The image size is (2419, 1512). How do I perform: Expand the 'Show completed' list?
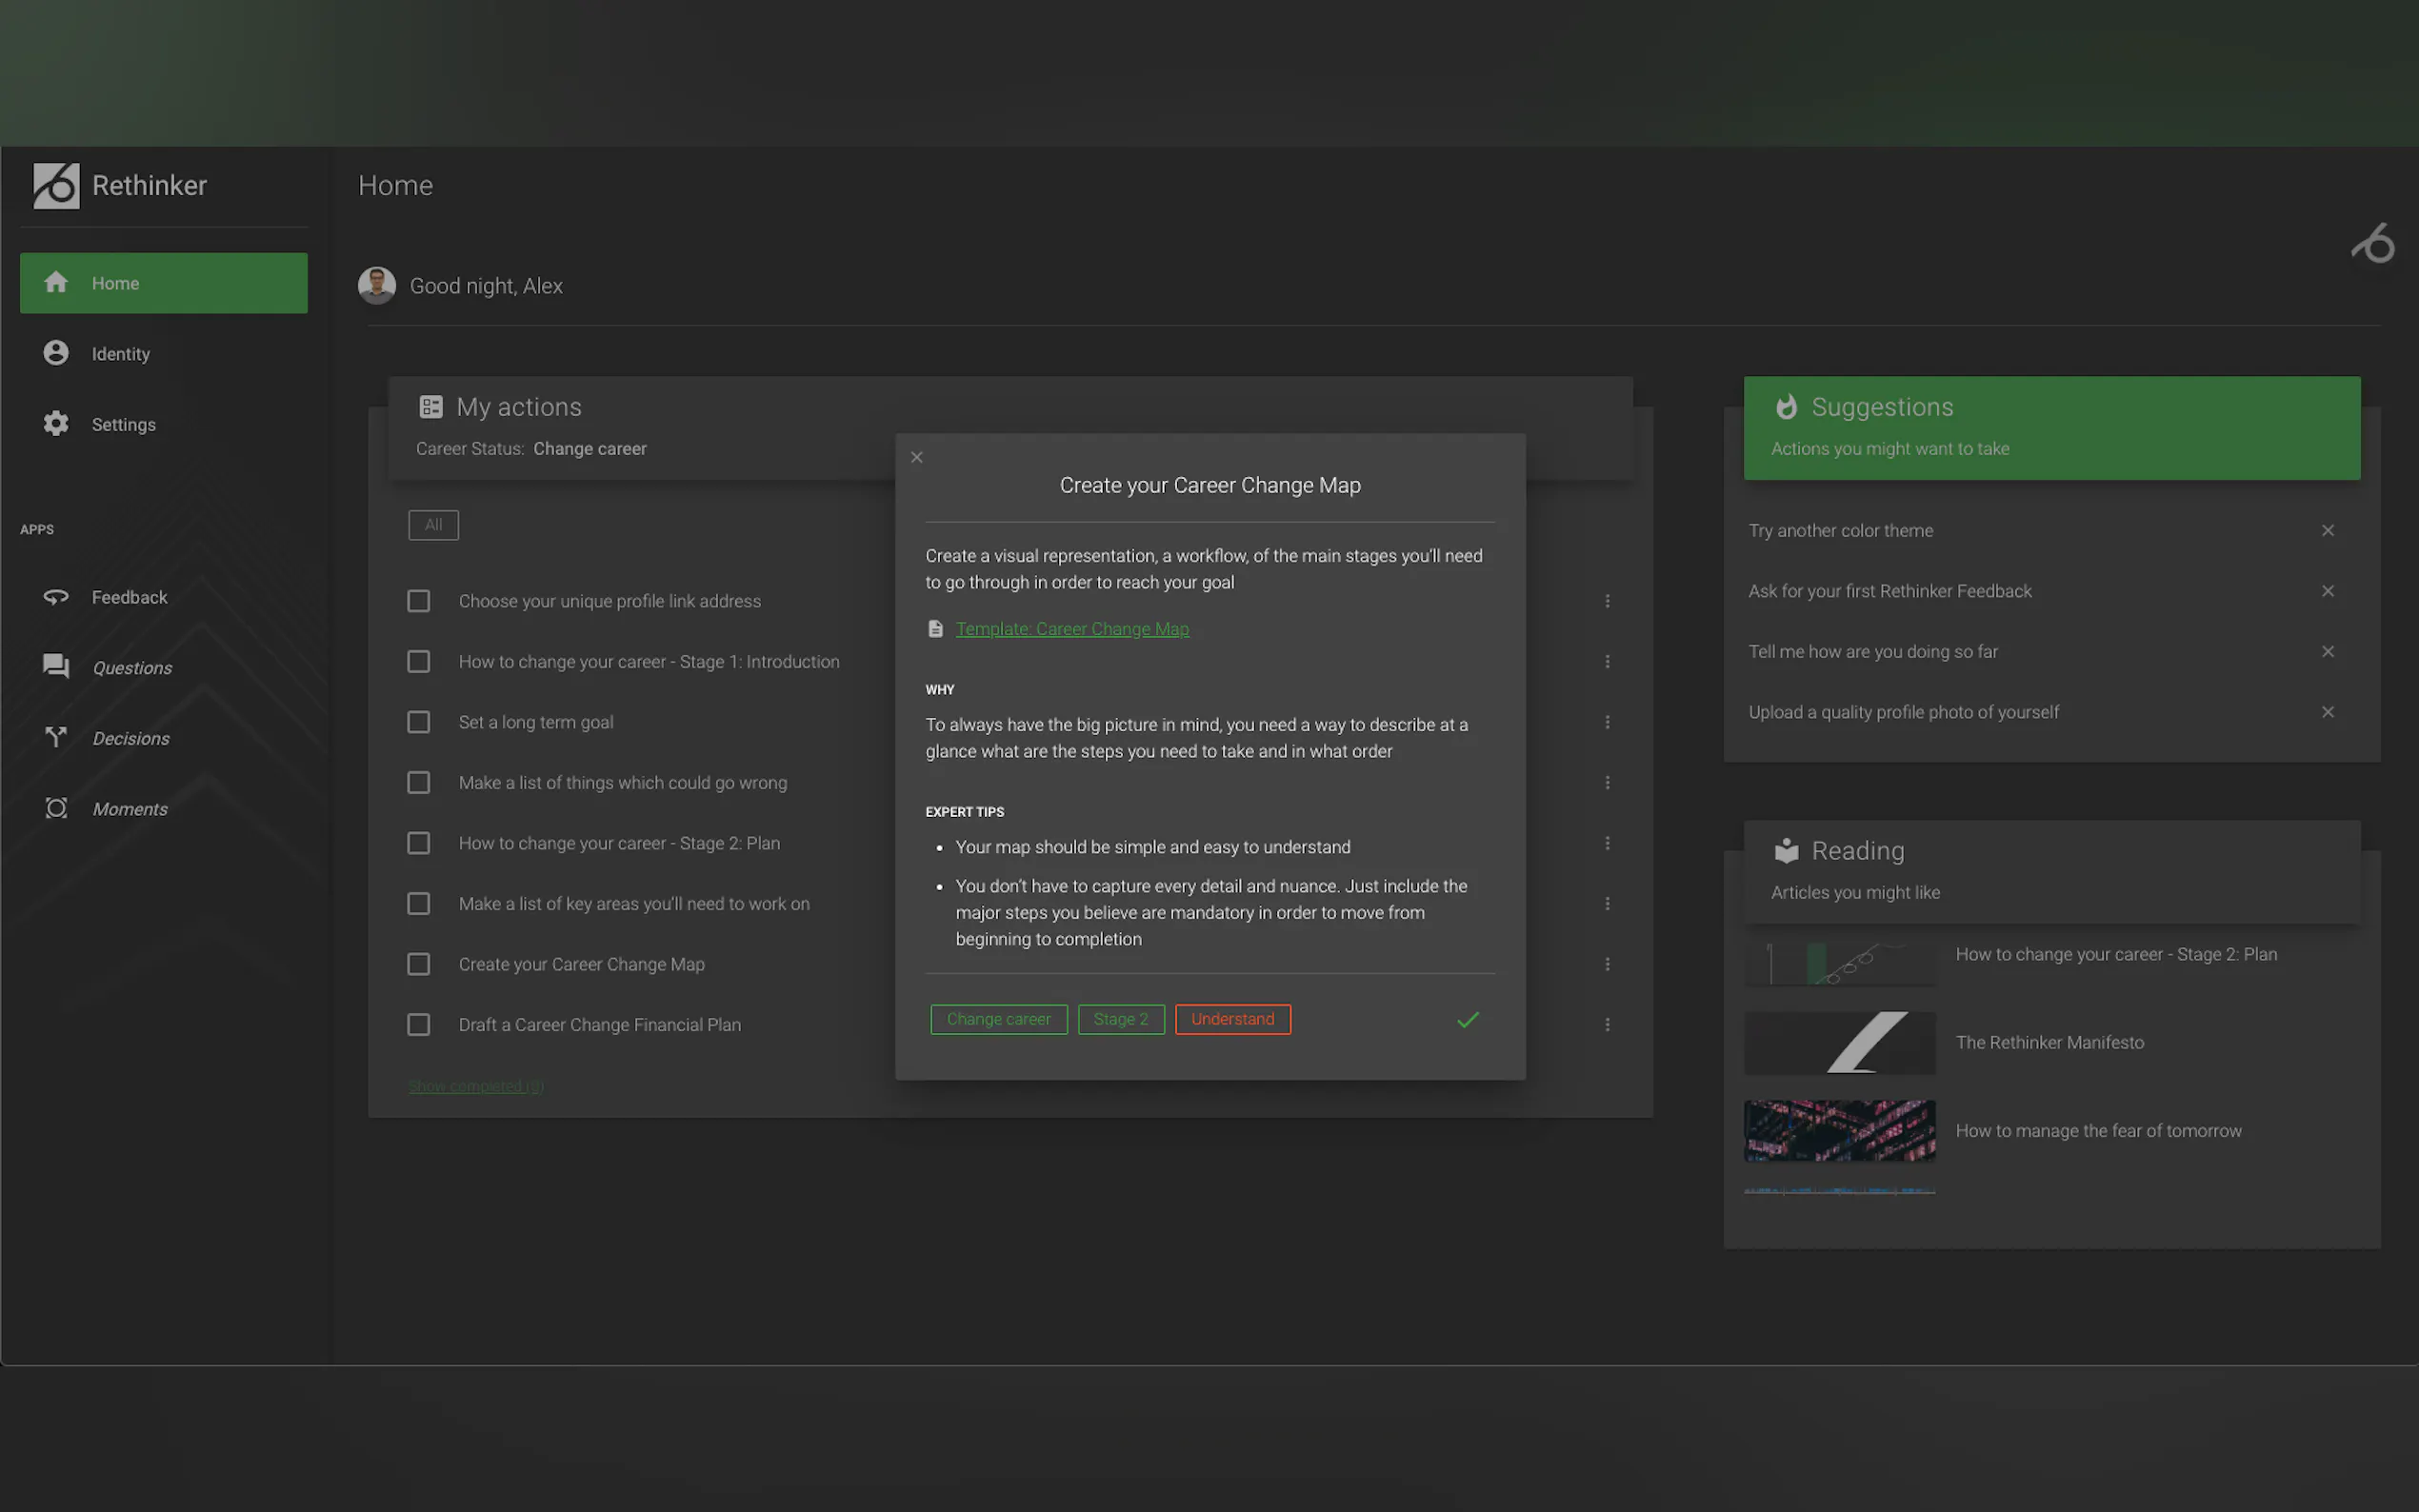(x=476, y=1086)
